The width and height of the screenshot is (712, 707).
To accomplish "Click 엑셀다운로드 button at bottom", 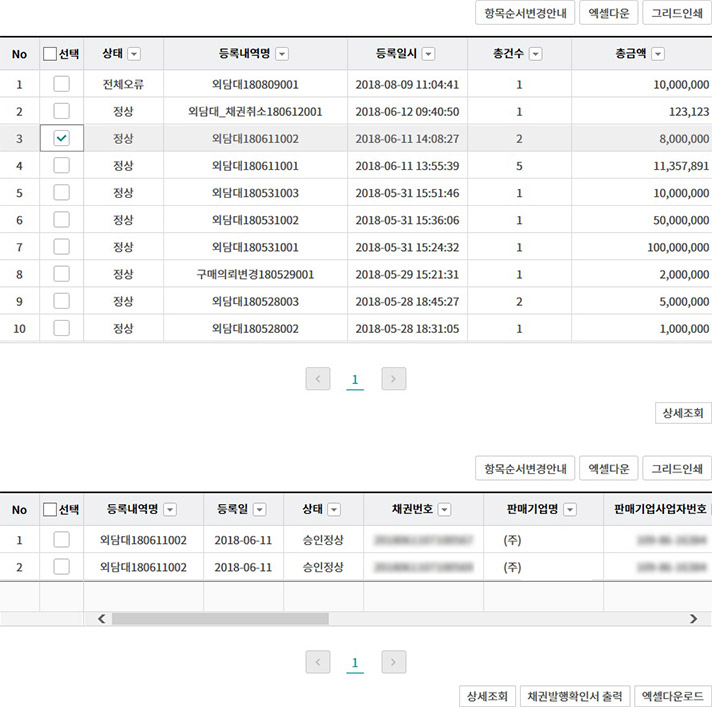I will point(673,696).
